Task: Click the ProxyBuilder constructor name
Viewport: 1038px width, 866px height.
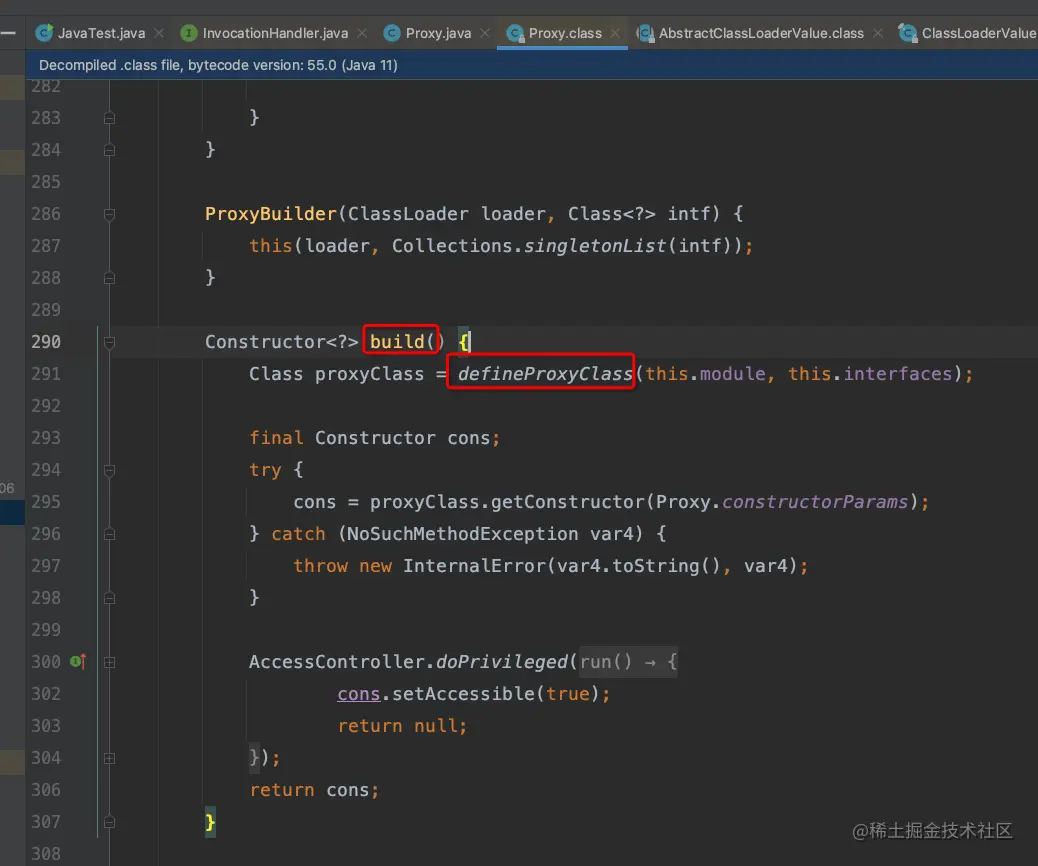Action: (x=271, y=214)
